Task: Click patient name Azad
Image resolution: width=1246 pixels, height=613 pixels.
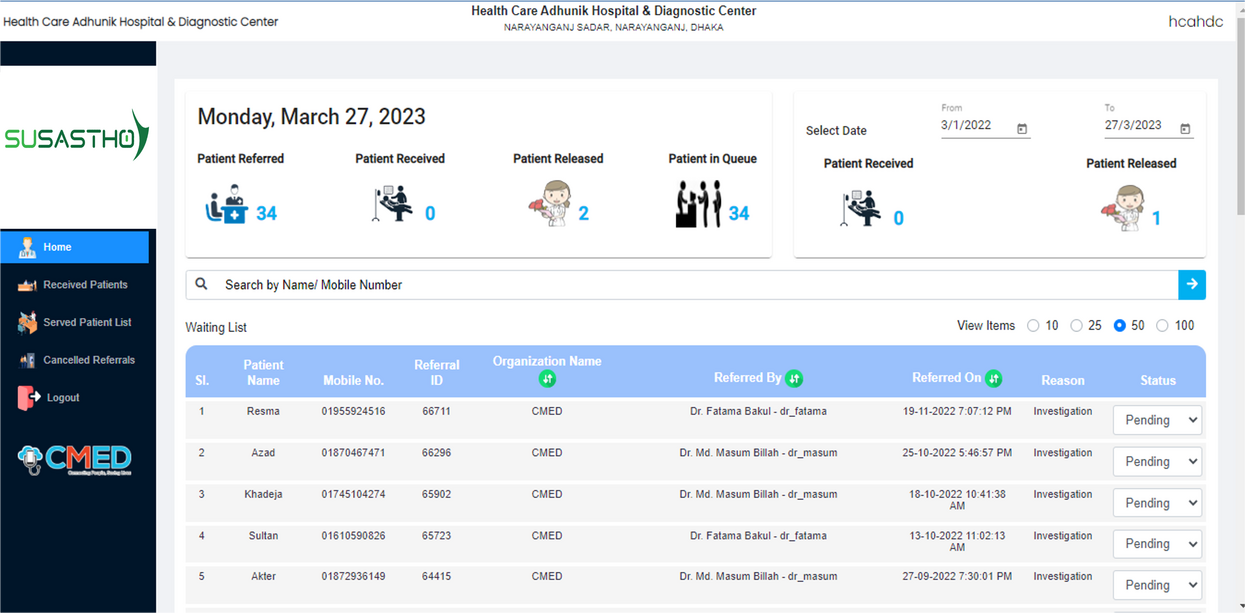Action: click(263, 453)
